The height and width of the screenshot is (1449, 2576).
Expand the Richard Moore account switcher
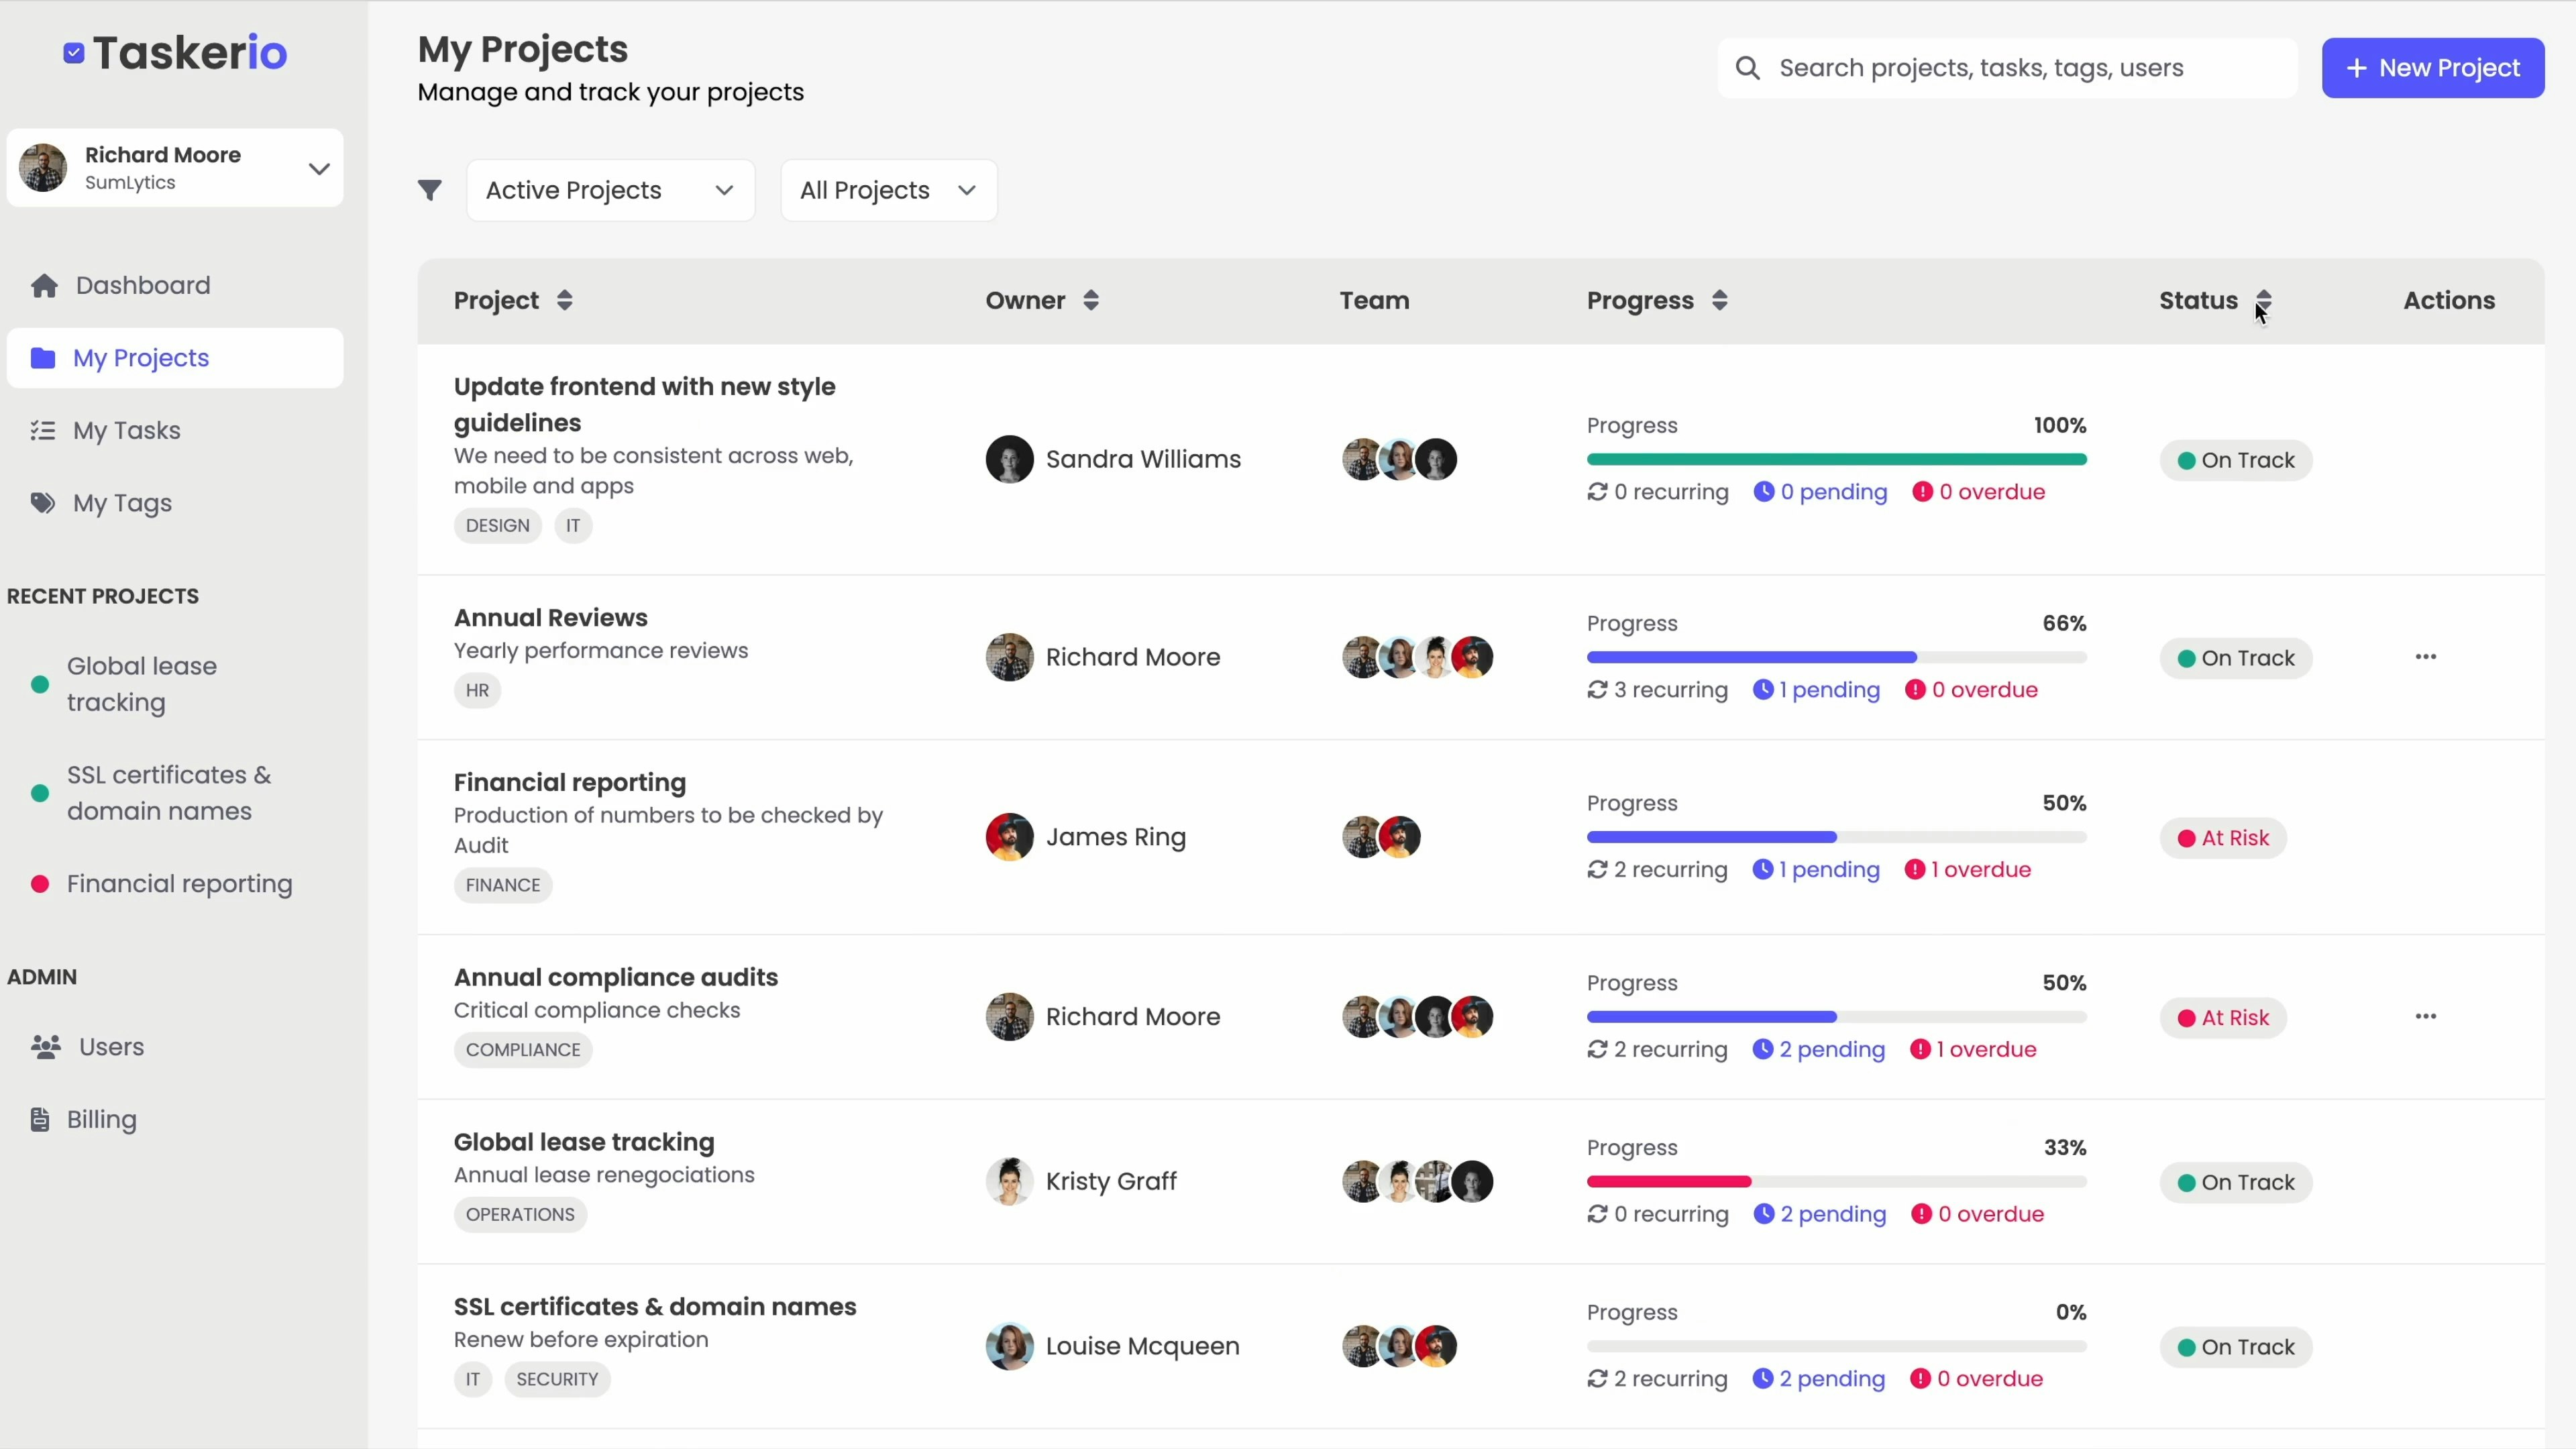coord(318,168)
